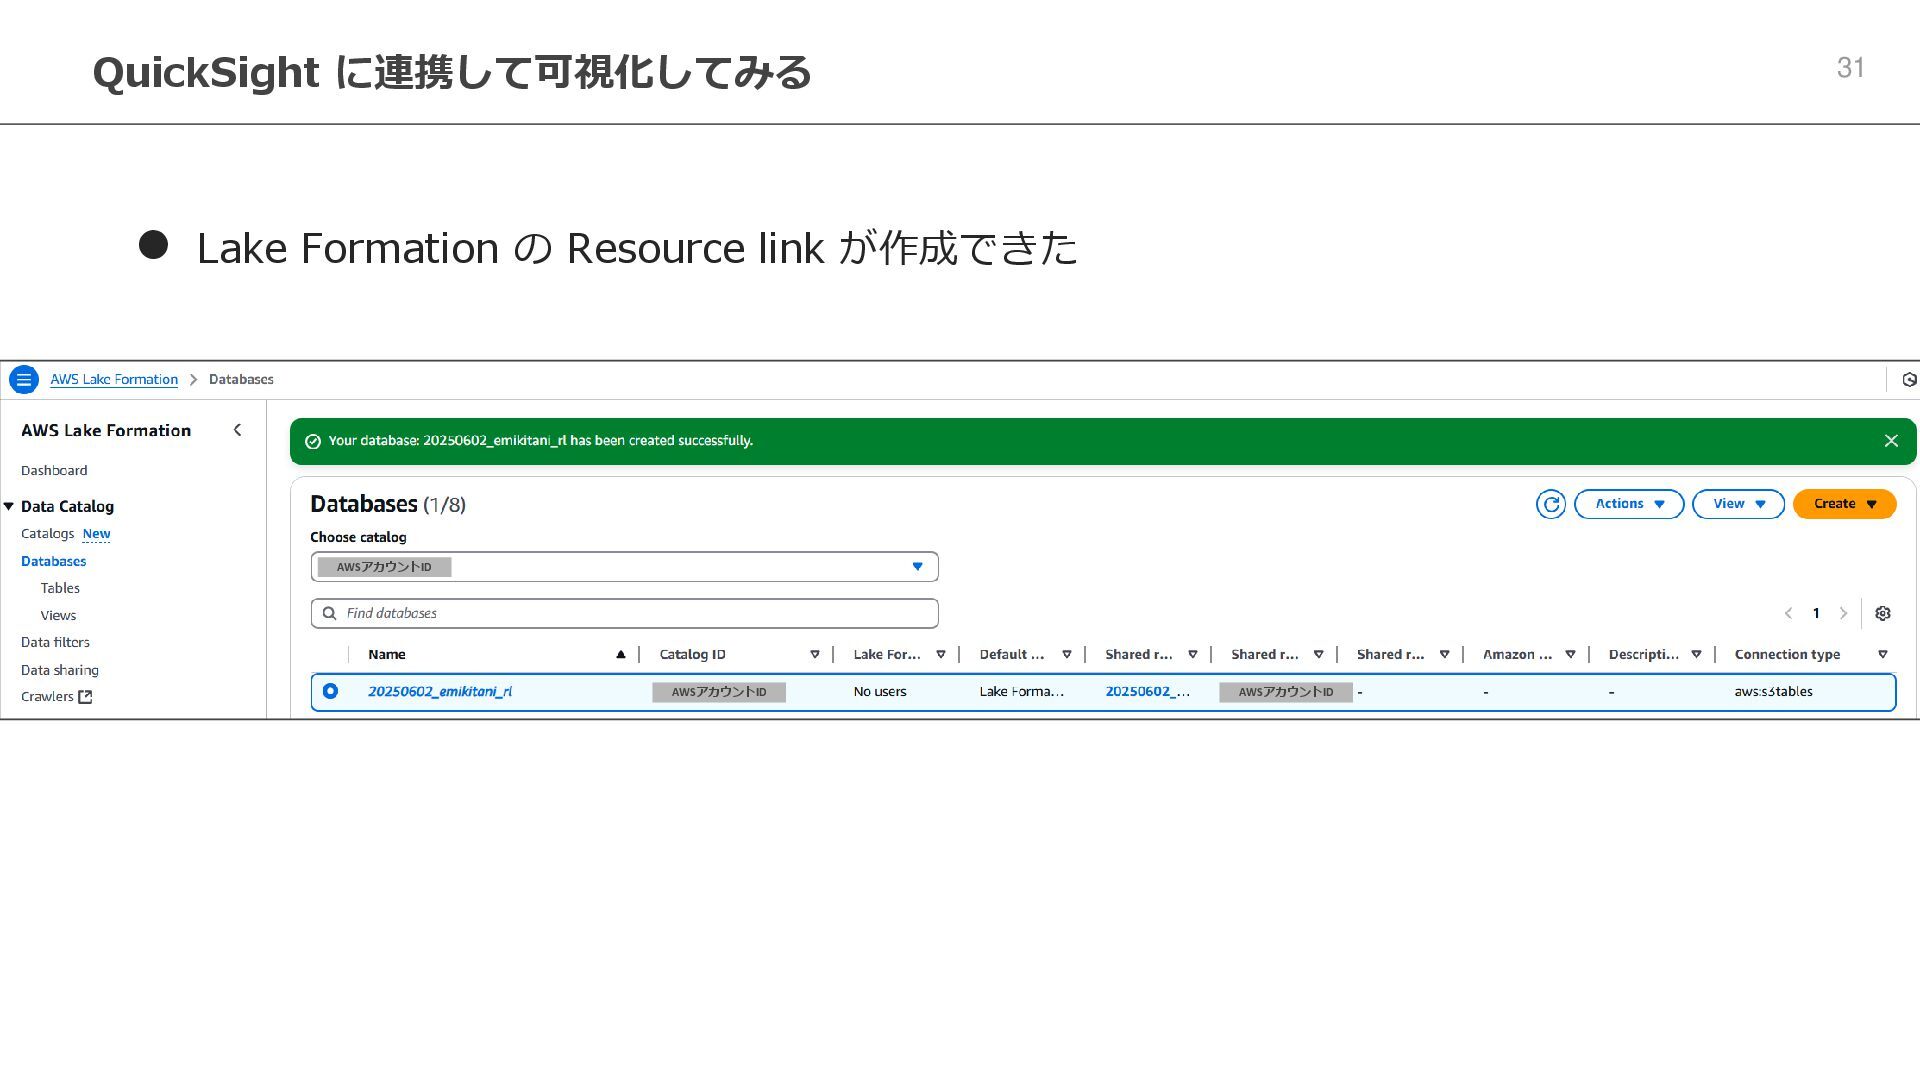The image size is (1920, 1080).
Task: Open table preferences gear icon
Action: (1882, 614)
